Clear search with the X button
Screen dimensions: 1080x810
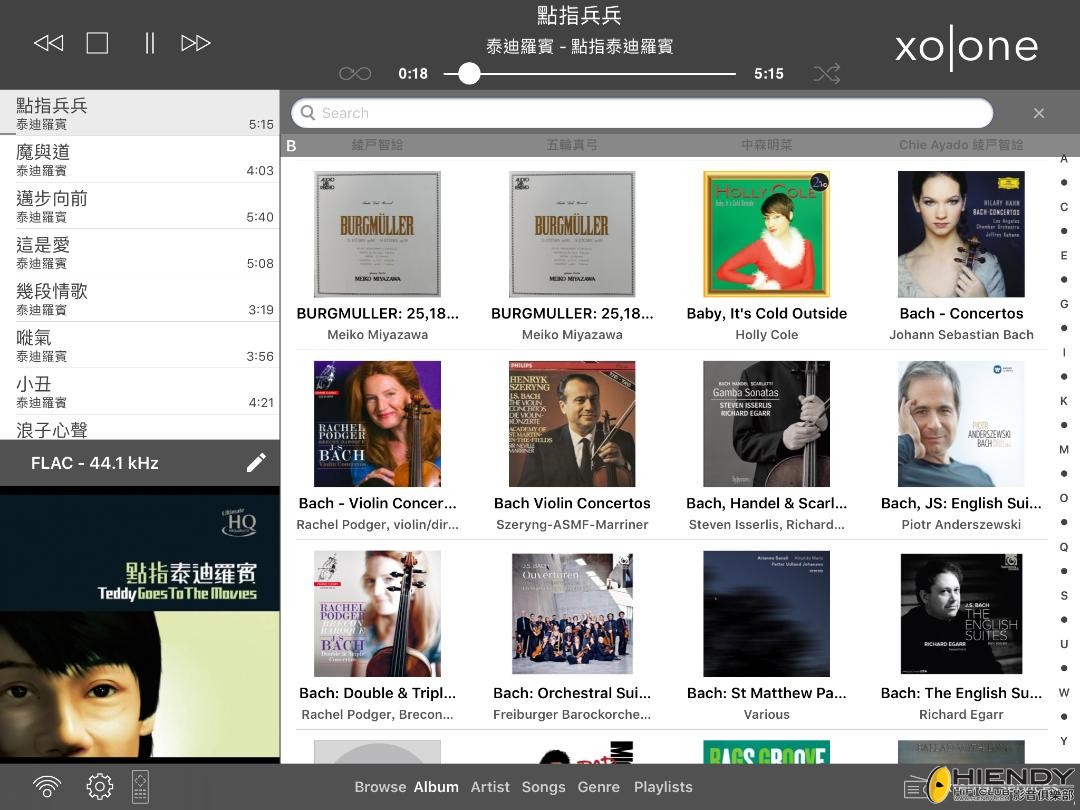pos(1039,113)
